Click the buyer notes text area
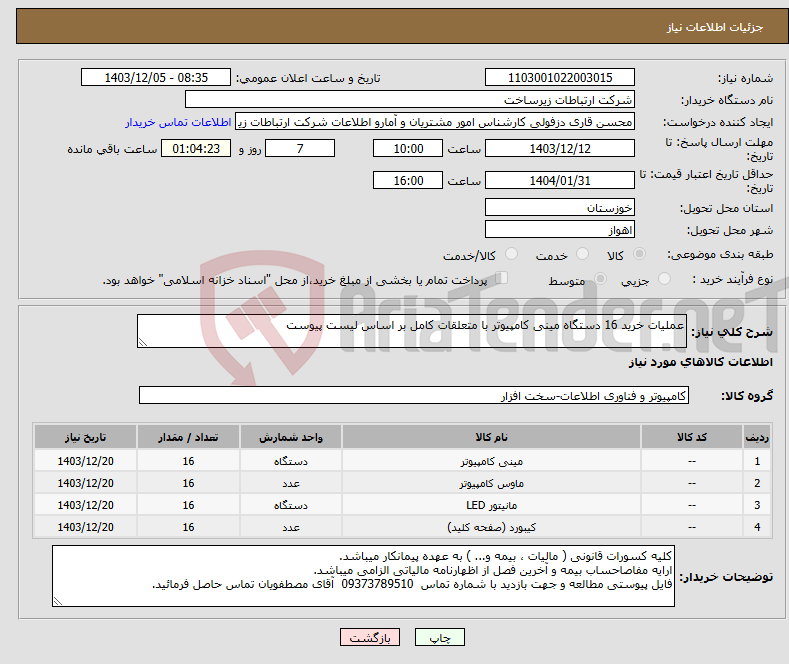This screenshot has height=664, width=789. coord(363,576)
